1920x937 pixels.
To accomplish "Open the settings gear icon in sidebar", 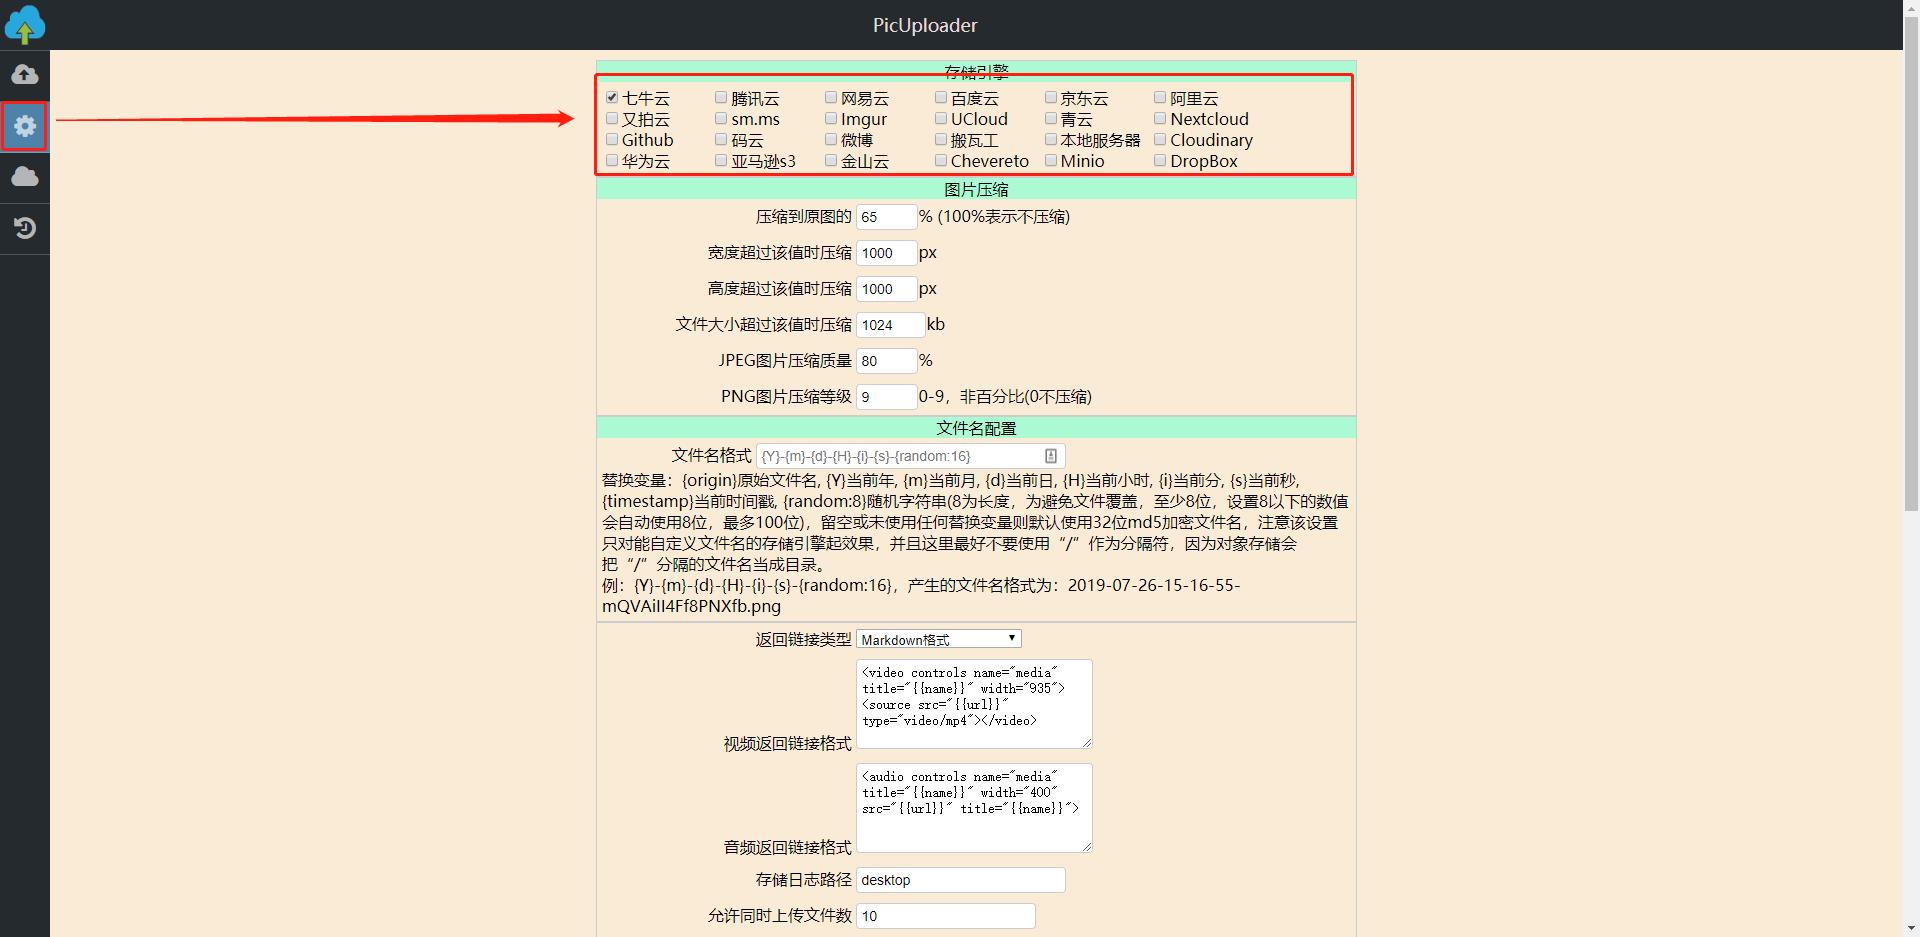I will coord(25,126).
